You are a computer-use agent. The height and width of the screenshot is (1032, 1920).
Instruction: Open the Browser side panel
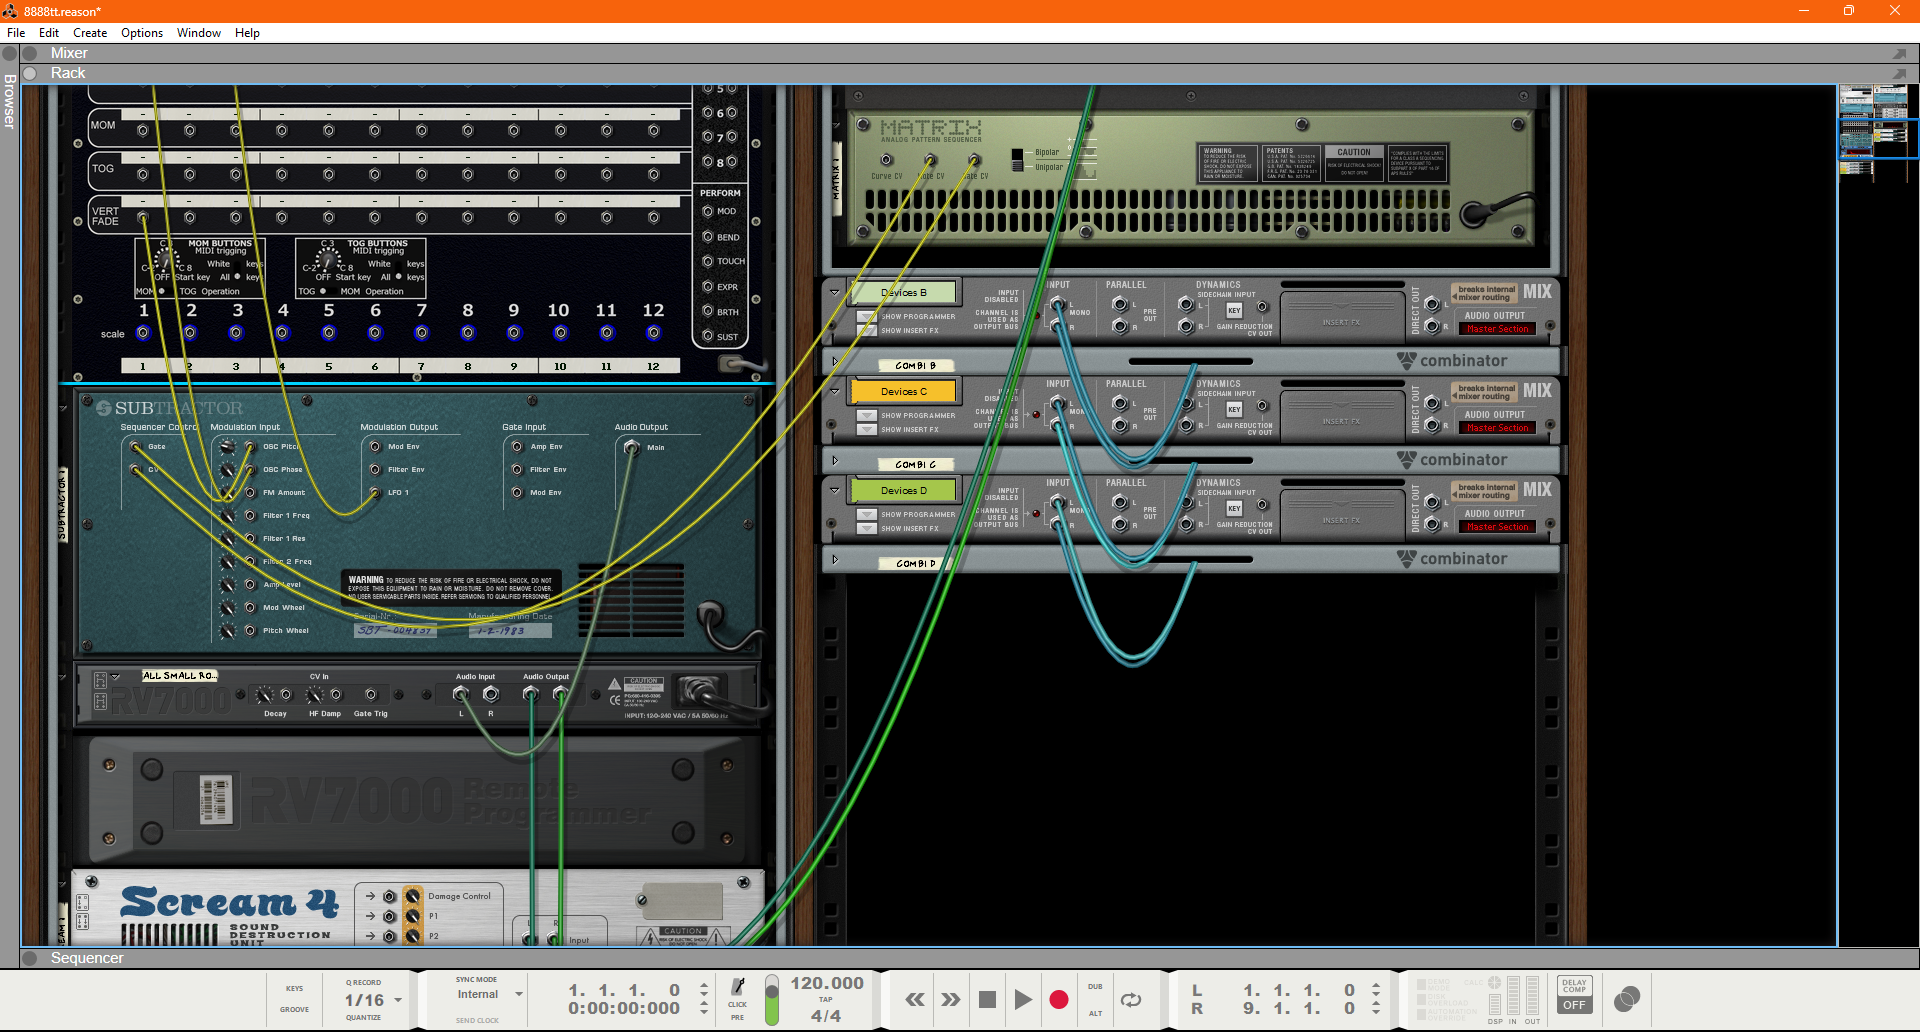click(9, 100)
